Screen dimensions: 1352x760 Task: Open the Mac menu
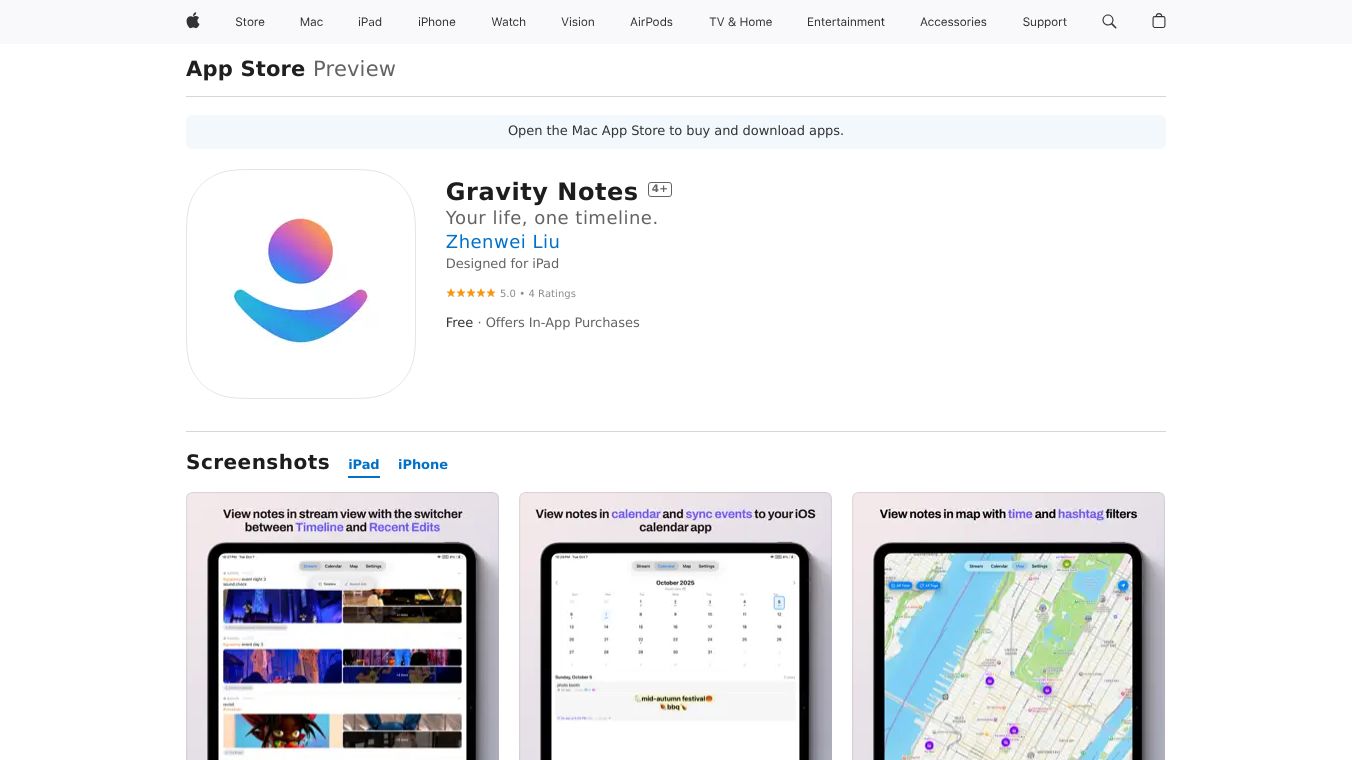312,22
